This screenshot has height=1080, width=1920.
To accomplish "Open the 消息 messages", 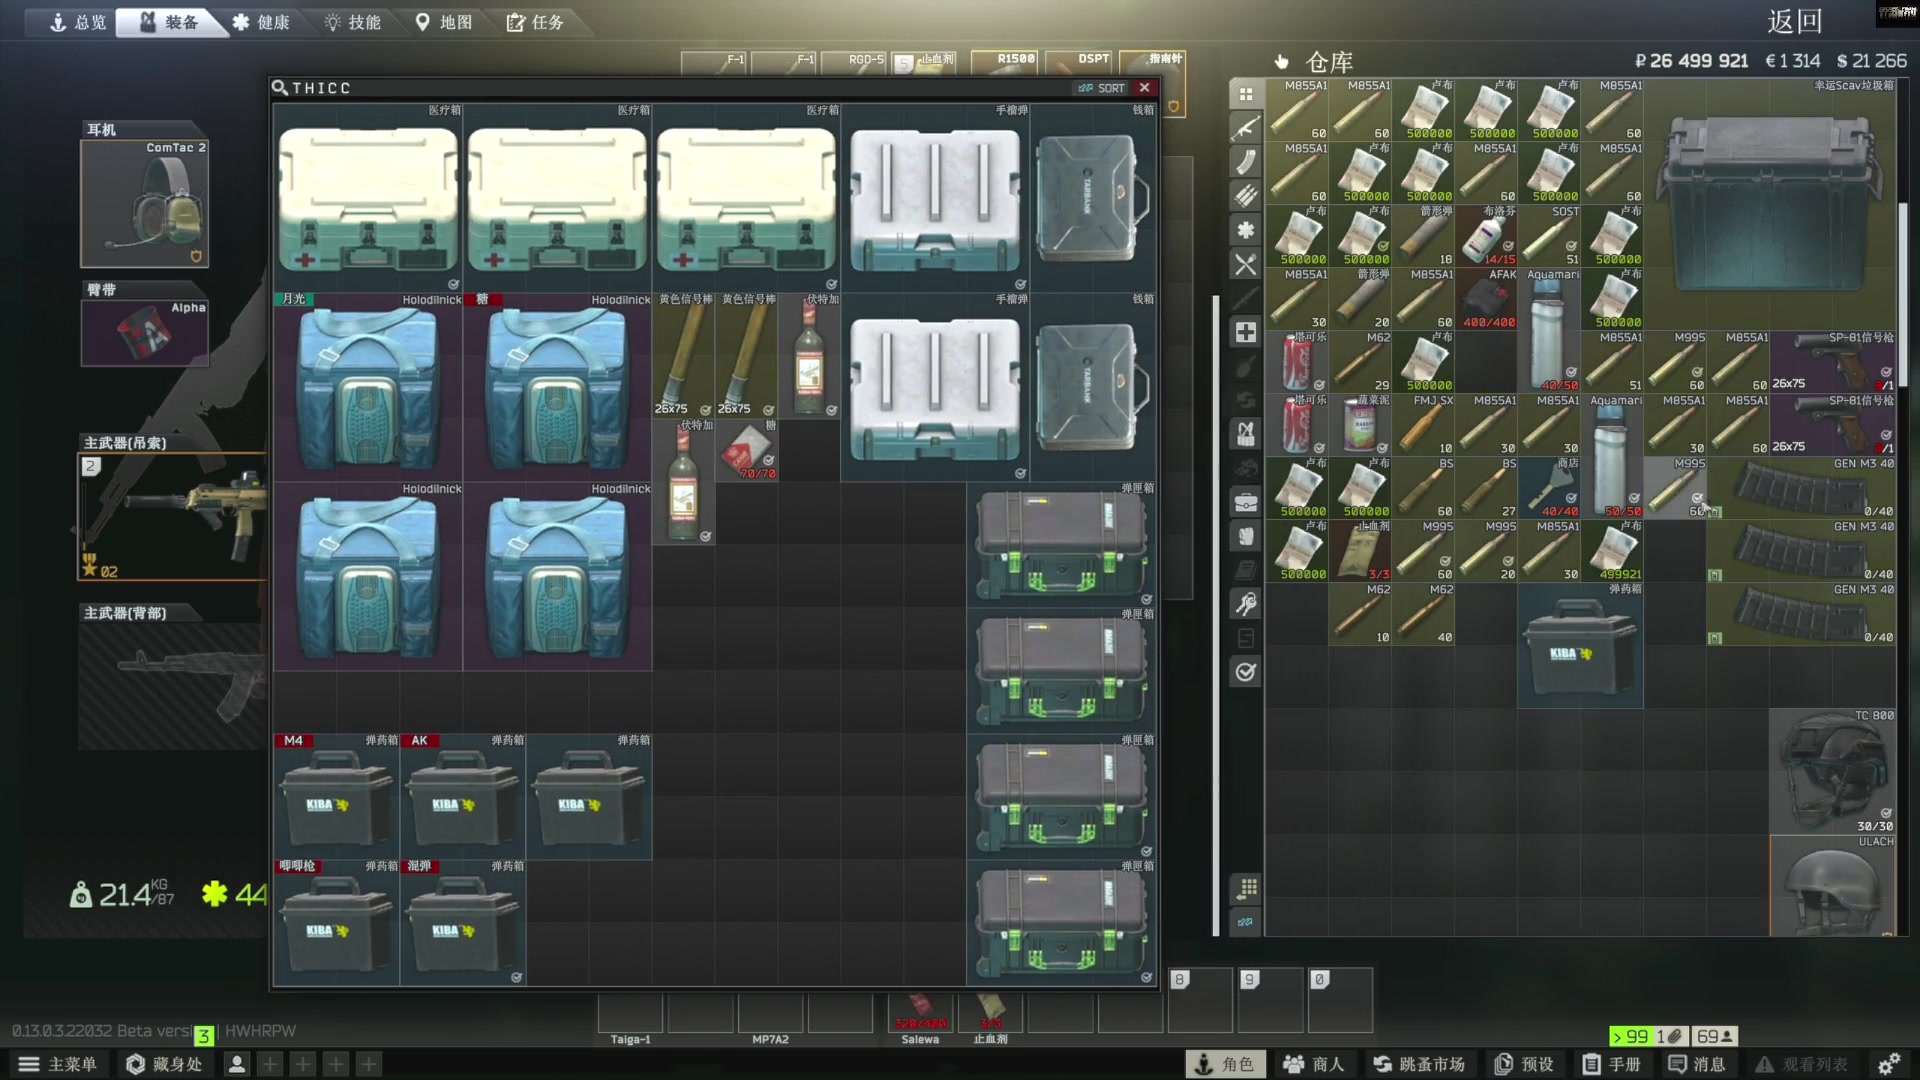I will pyautogui.click(x=1697, y=1064).
